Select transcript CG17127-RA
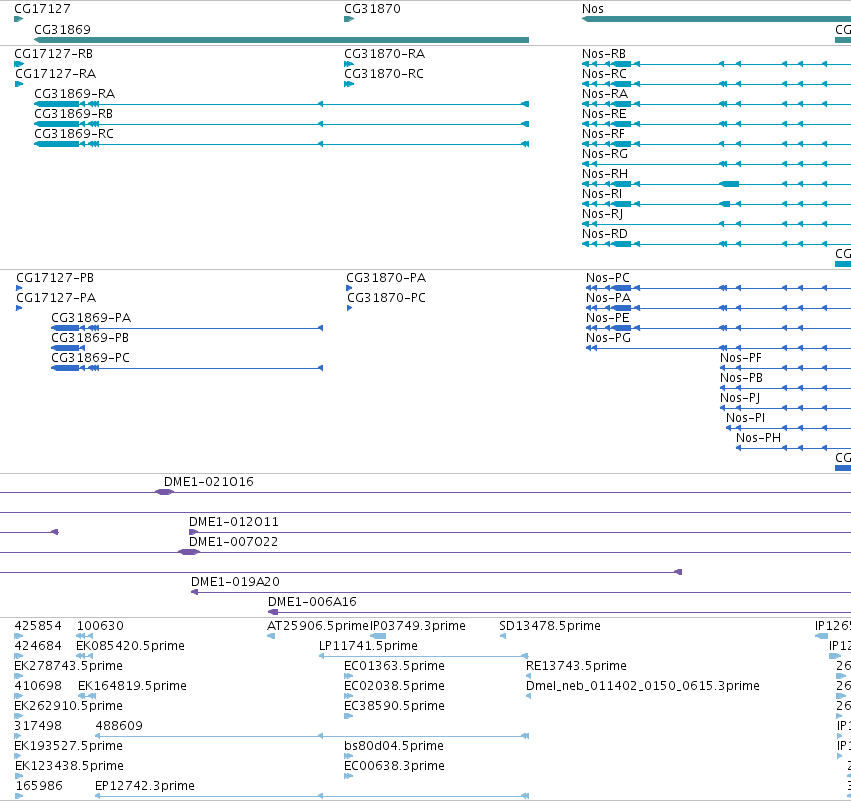Image resolution: width=851 pixels, height=801 pixels. coord(55,74)
